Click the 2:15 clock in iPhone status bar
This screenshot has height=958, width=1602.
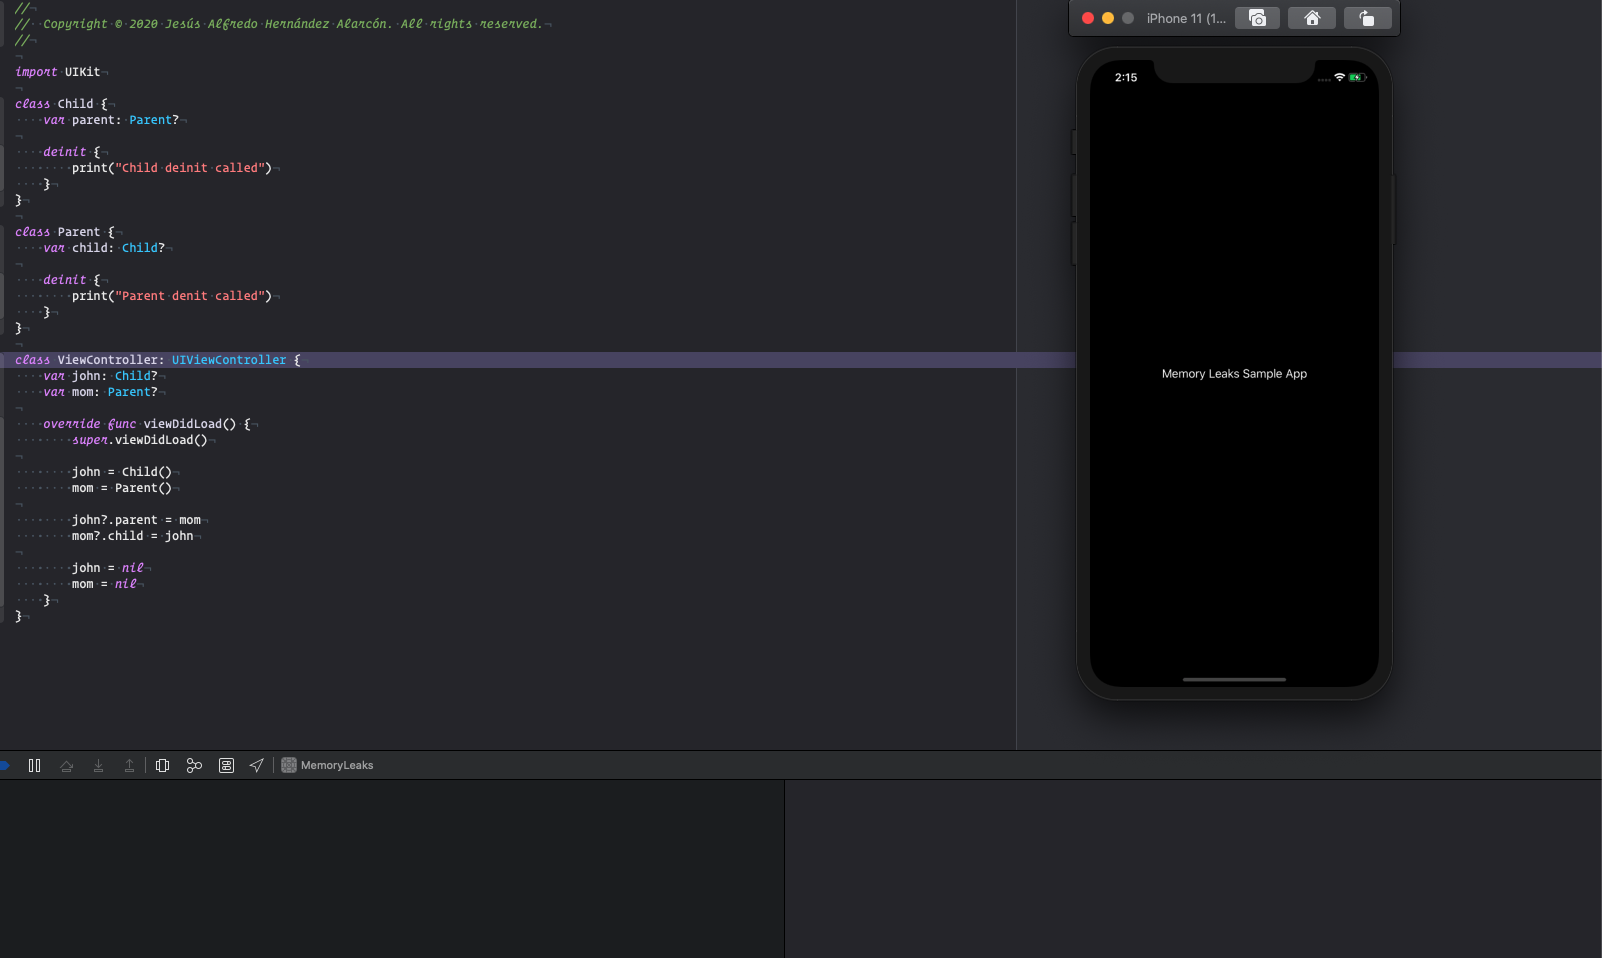1126,77
